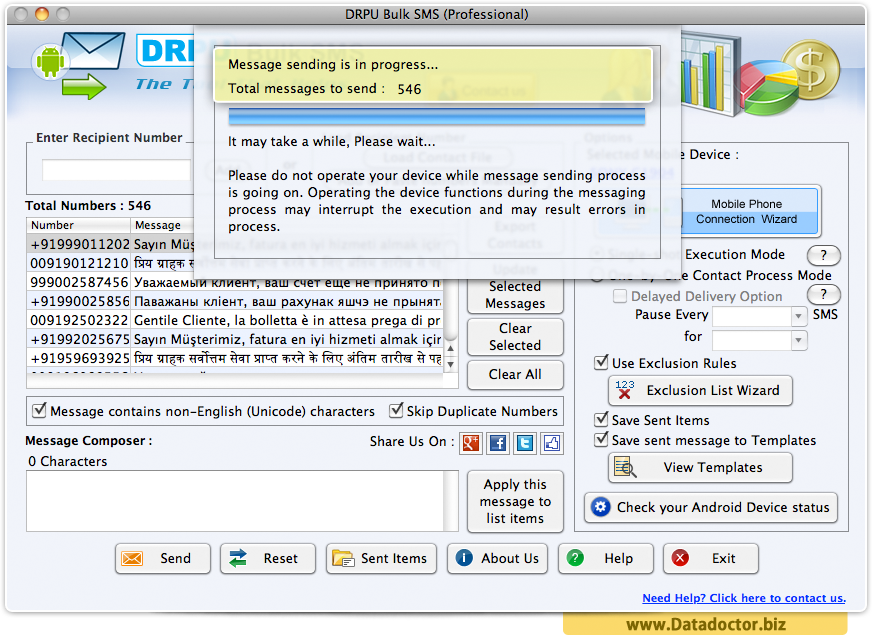Click Clear Selected button
The width and height of the screenshot is (872, 635).
[515, 337]
